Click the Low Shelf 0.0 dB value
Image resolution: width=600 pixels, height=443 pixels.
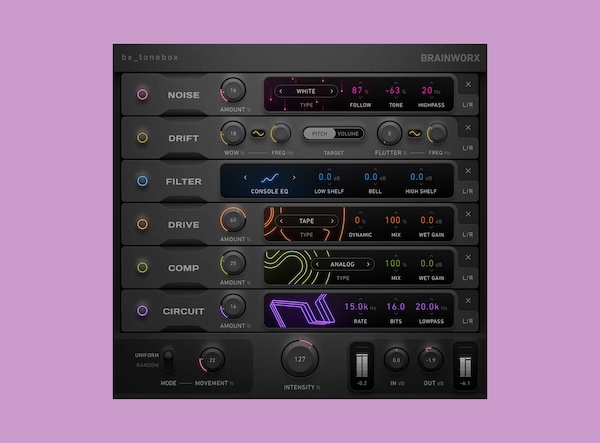click(325, 177)
